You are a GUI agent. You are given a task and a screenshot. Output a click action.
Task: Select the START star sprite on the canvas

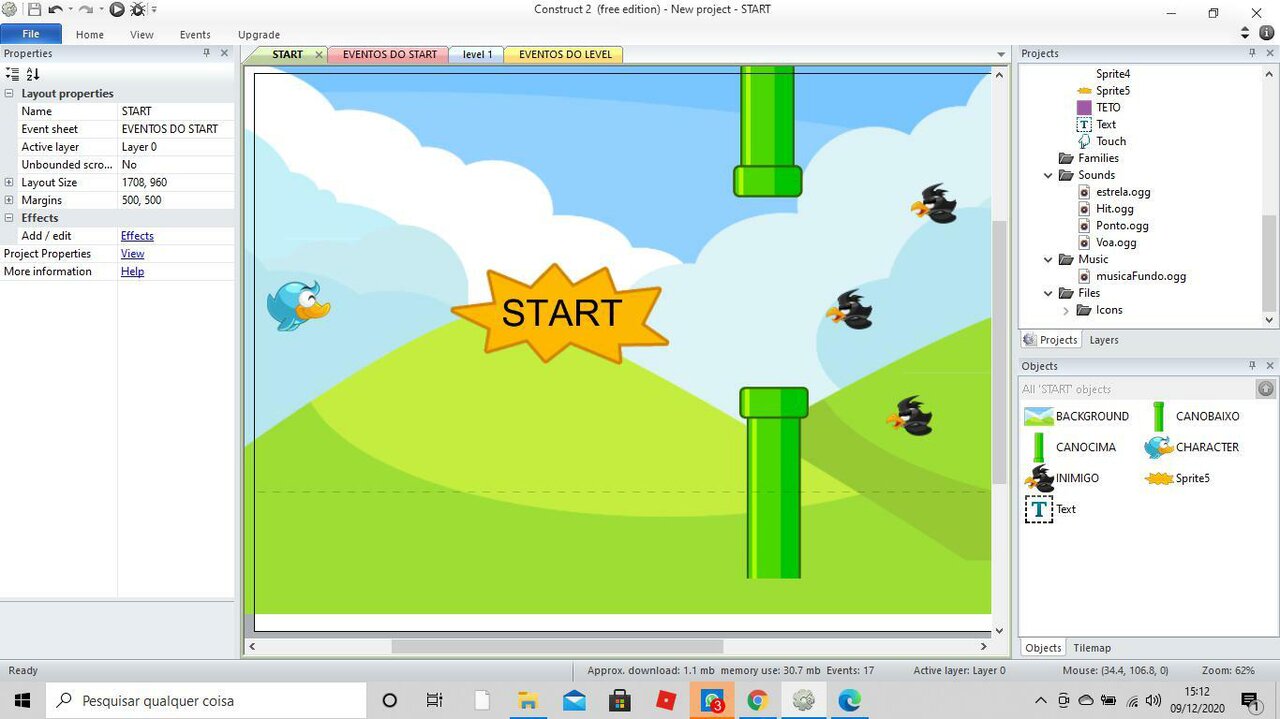(560, 313)
